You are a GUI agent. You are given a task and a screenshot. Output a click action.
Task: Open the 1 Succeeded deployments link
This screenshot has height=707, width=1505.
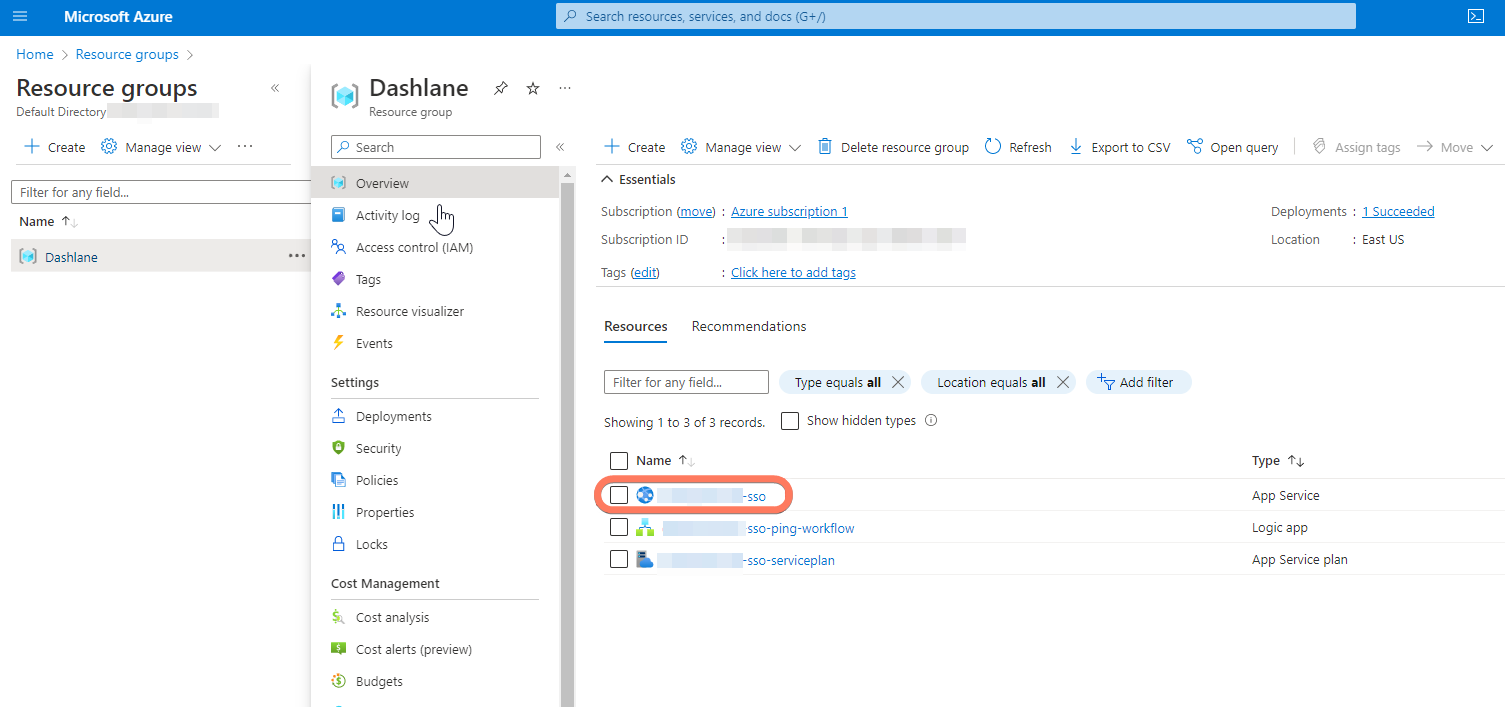(1398, 211)
